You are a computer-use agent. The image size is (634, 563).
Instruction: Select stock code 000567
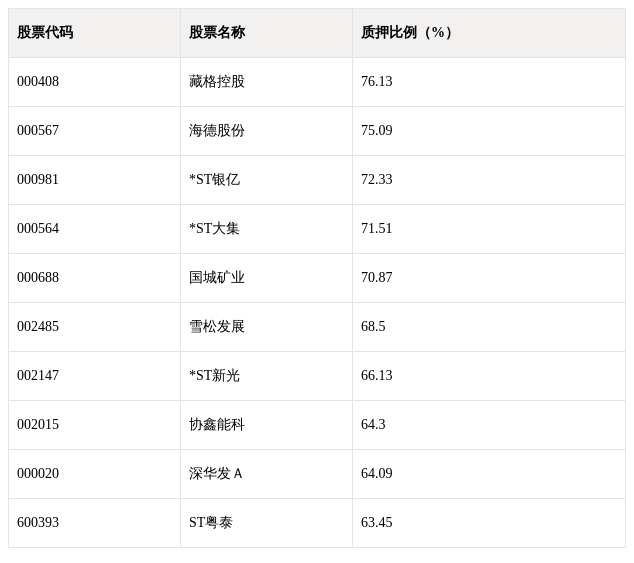(38, 130)
